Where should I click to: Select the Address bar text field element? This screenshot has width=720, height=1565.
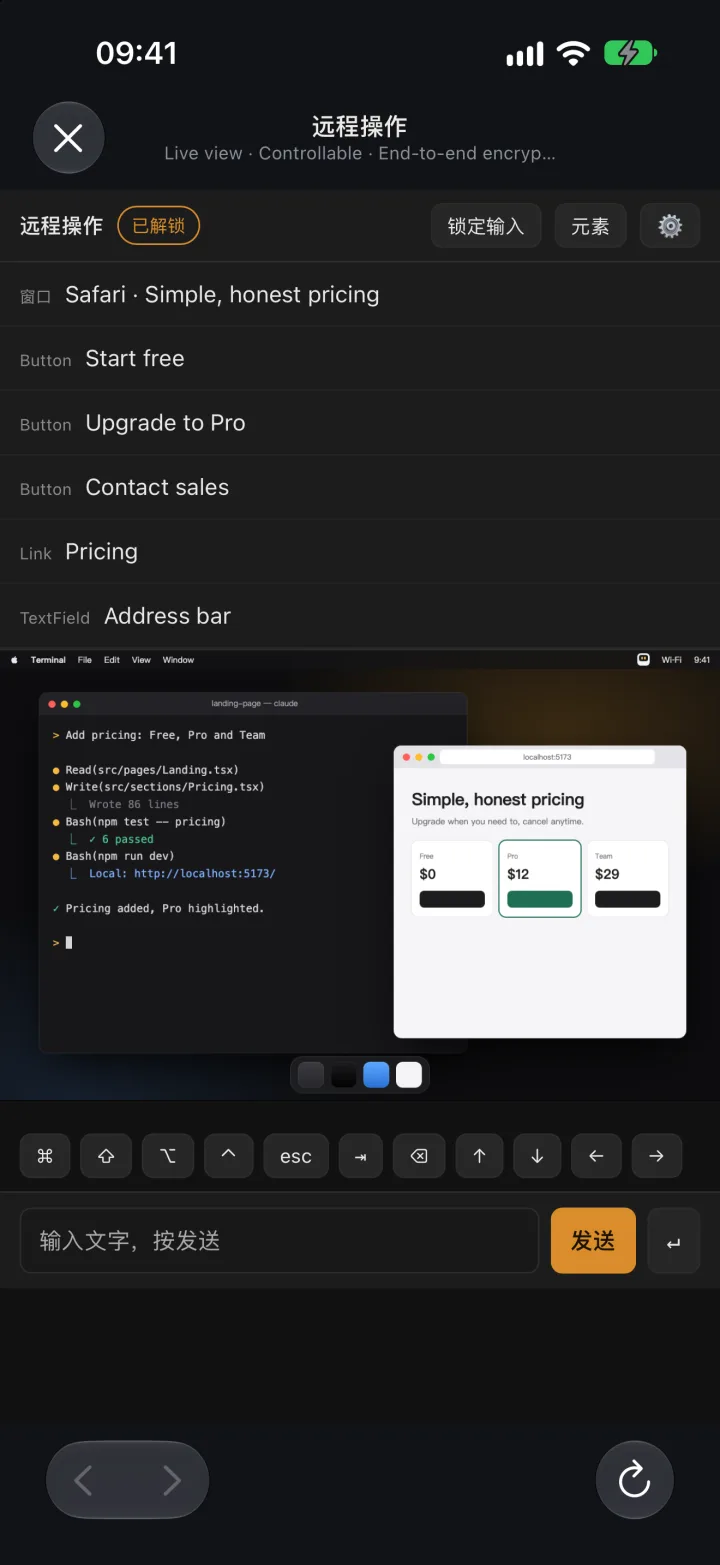pyautogui.click(x=360, y=616)
